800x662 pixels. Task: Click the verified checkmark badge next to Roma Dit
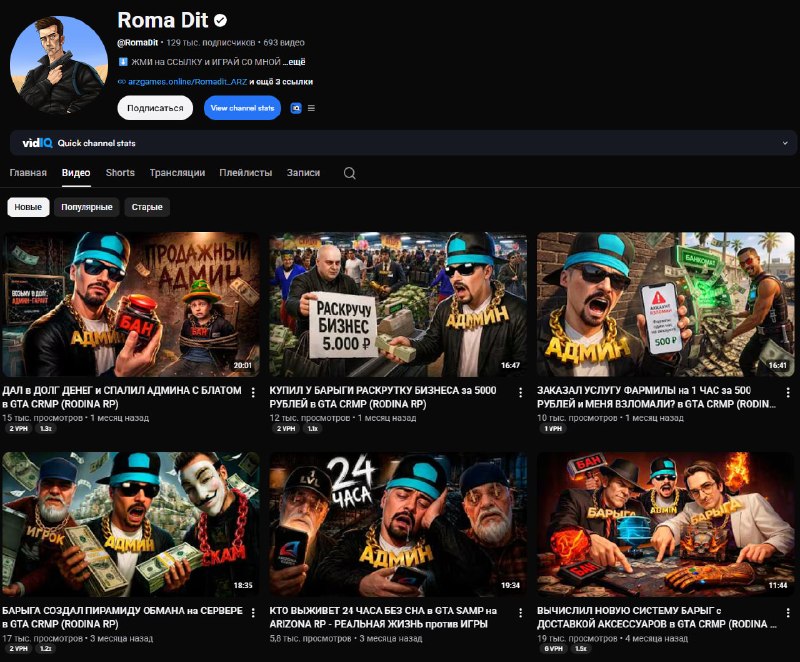click(x=220, y=20)
